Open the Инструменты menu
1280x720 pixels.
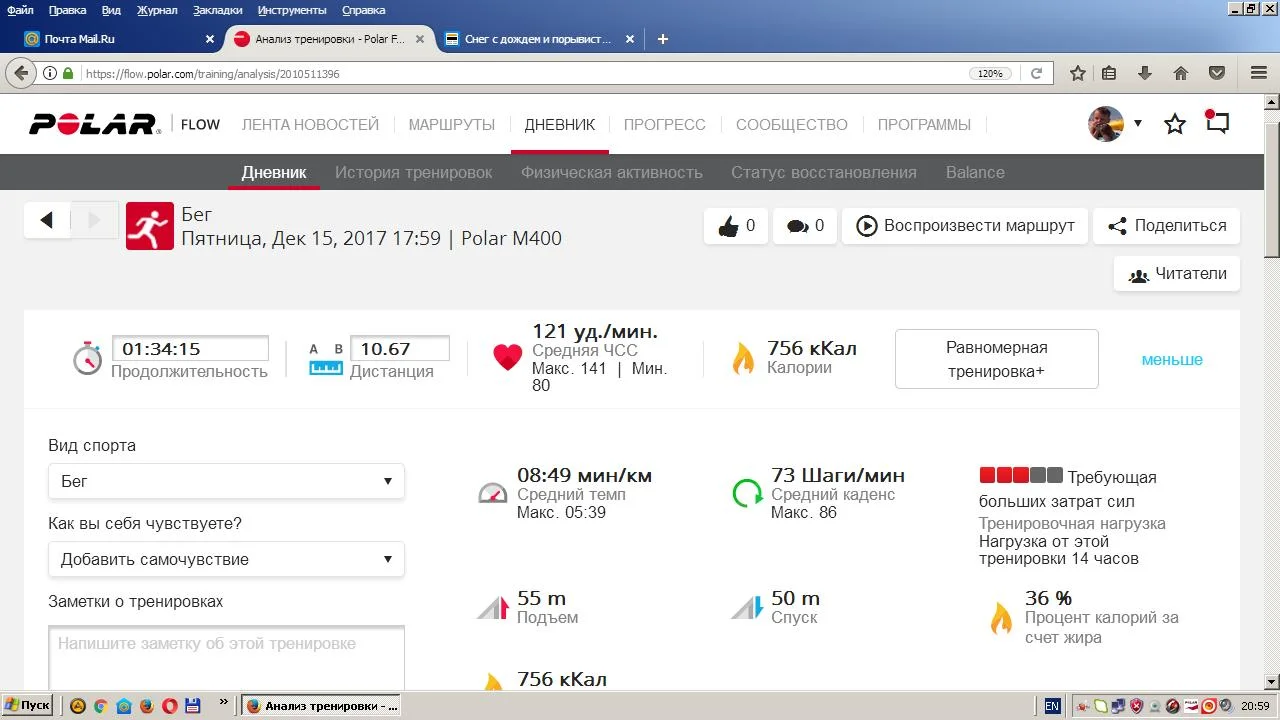click(x=292, y=10)
